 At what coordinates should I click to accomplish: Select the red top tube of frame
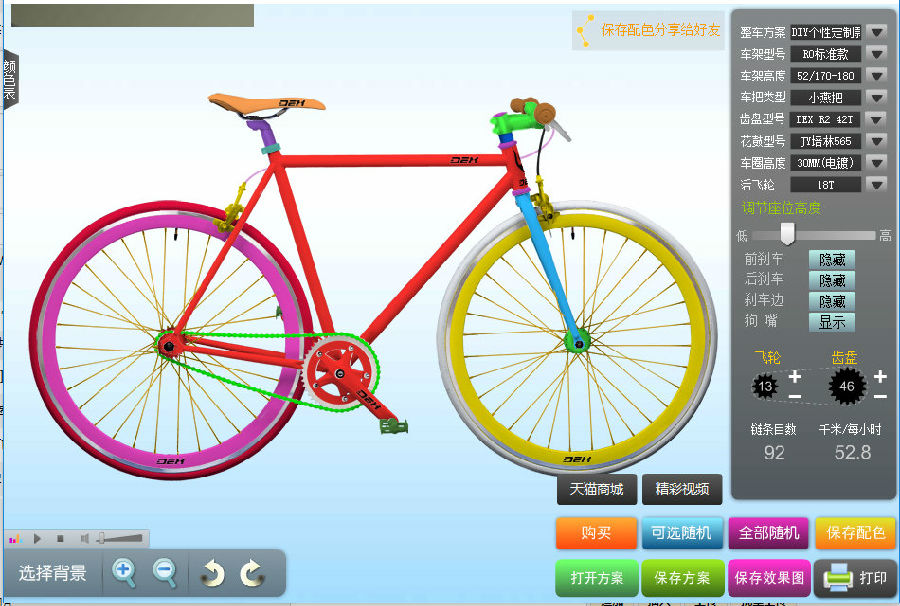pos(390,160)
